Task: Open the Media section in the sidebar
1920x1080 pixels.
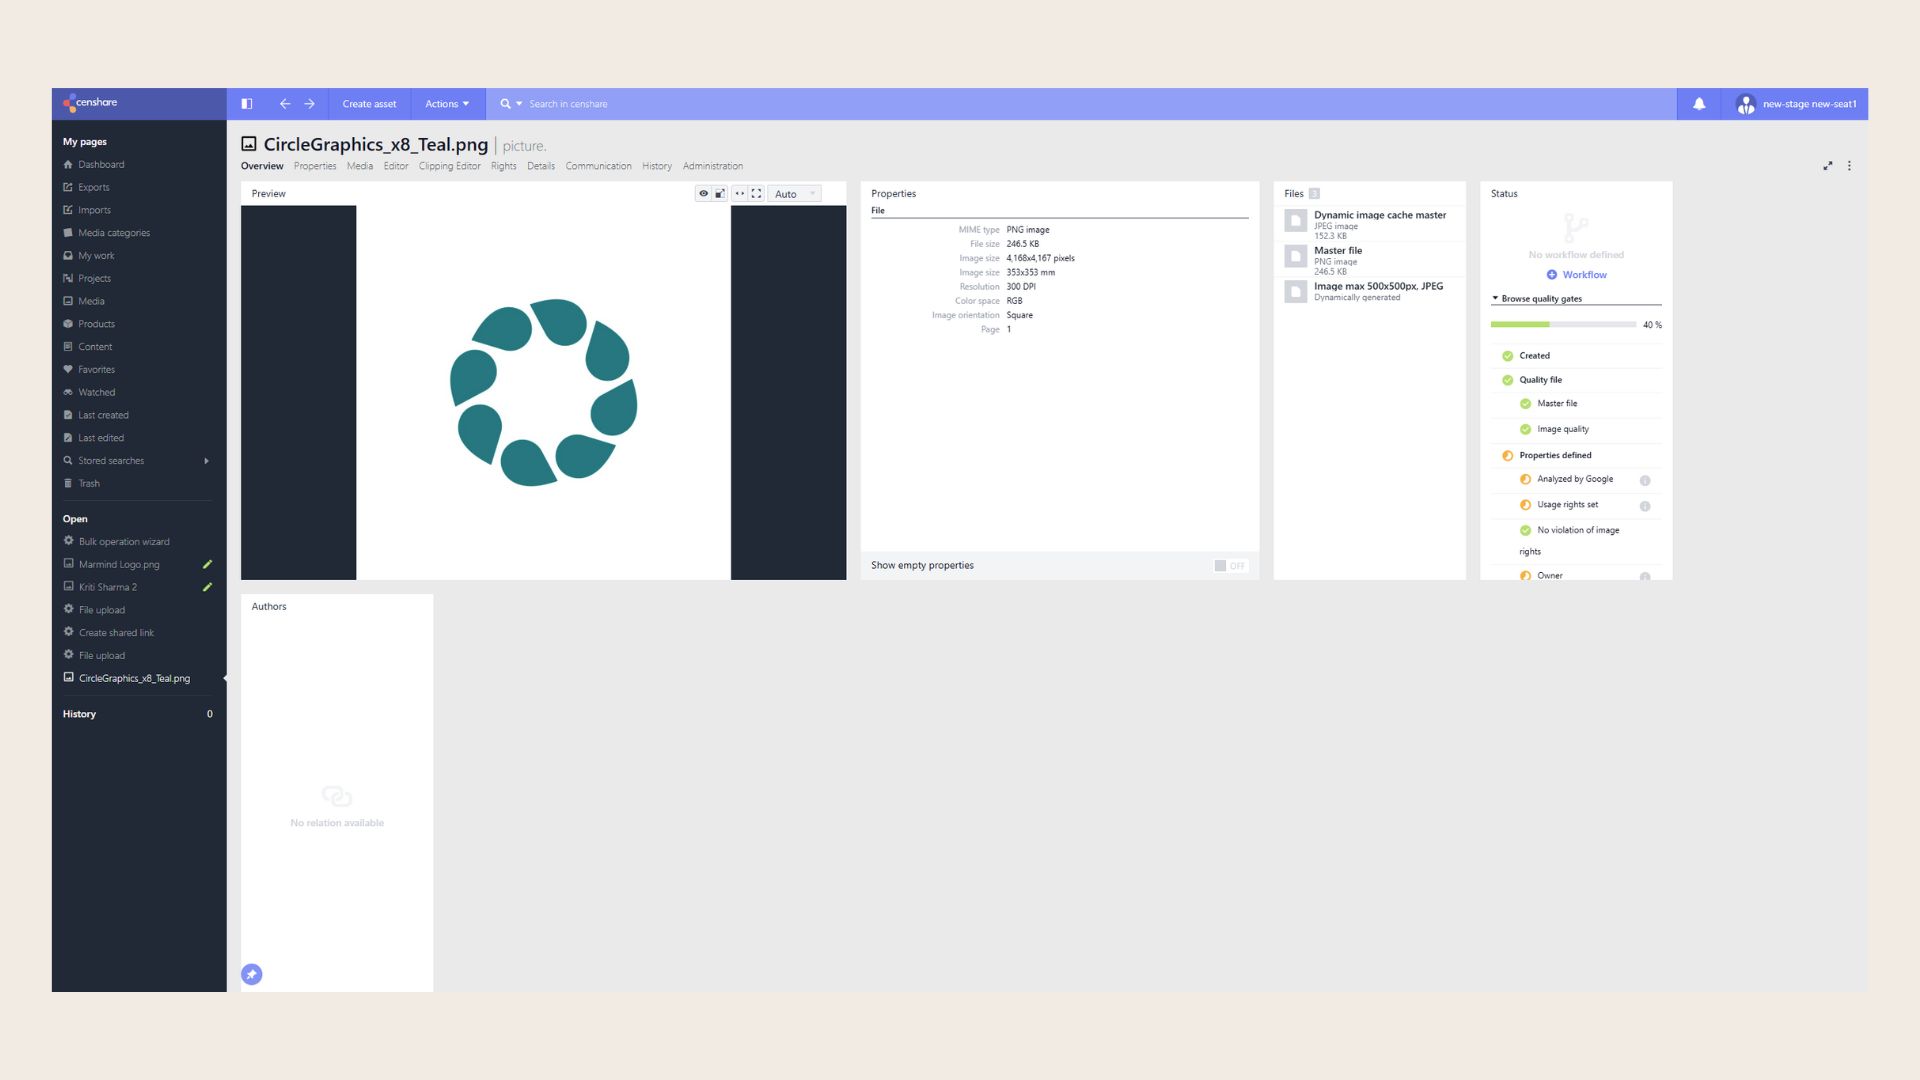Action: [x=89, y=300]
